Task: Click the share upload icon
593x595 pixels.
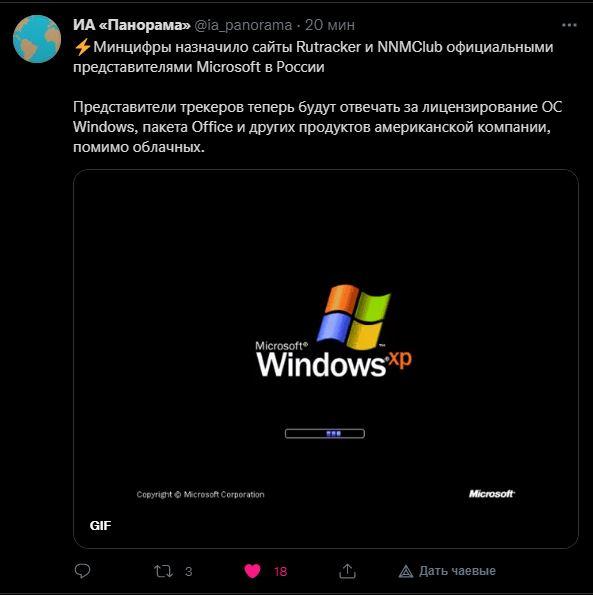Action: coord(347,571)
